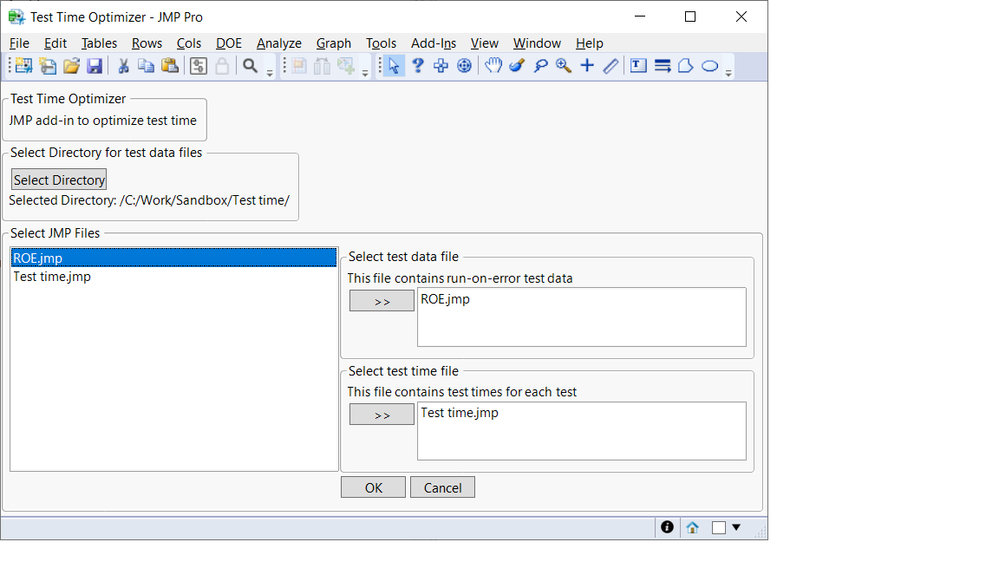
Task: Select the Lines arrow tool
Action: (x=662, y=66)
